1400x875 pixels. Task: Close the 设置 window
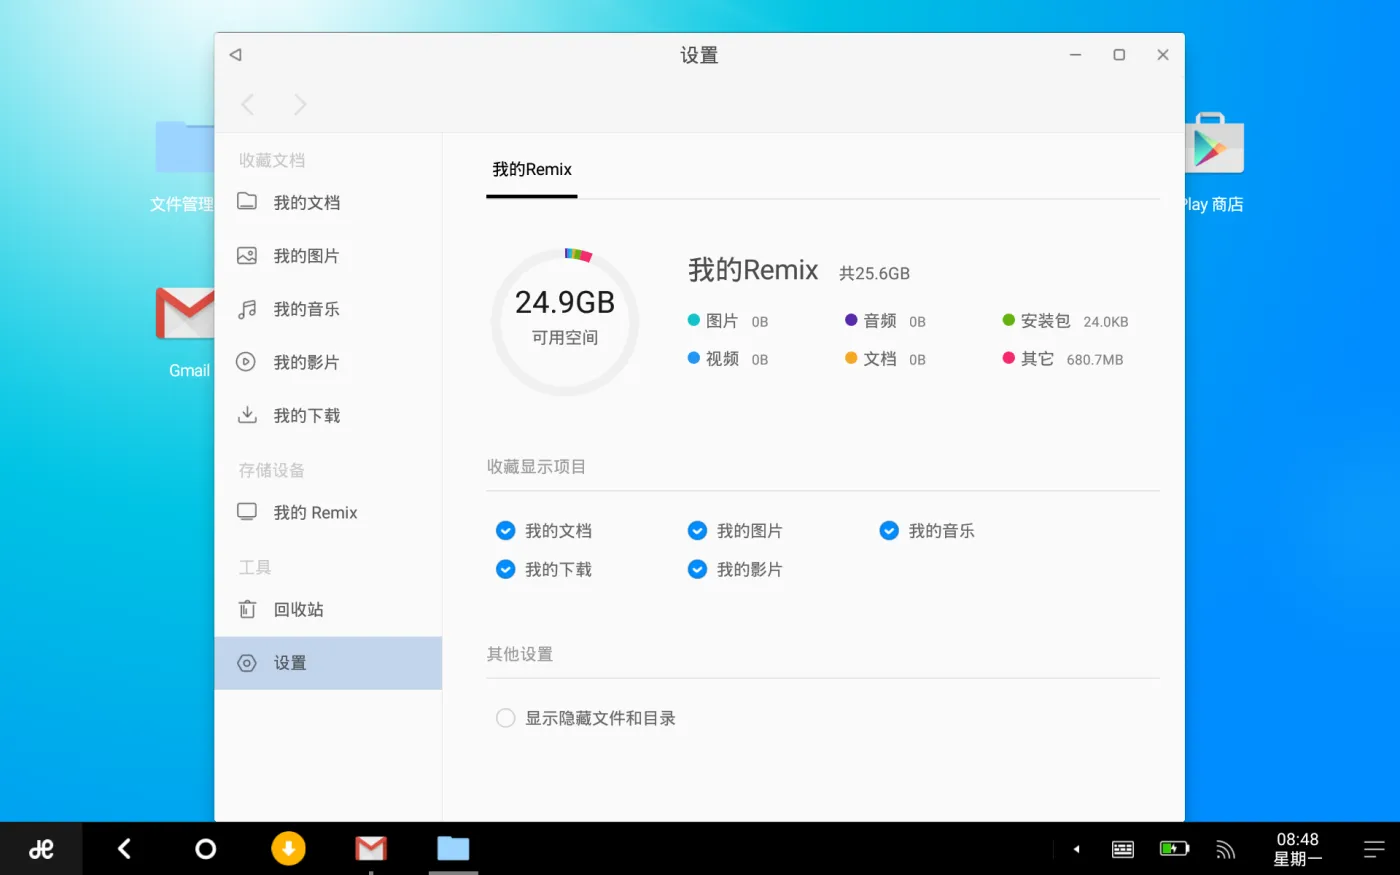[1163, 55]
